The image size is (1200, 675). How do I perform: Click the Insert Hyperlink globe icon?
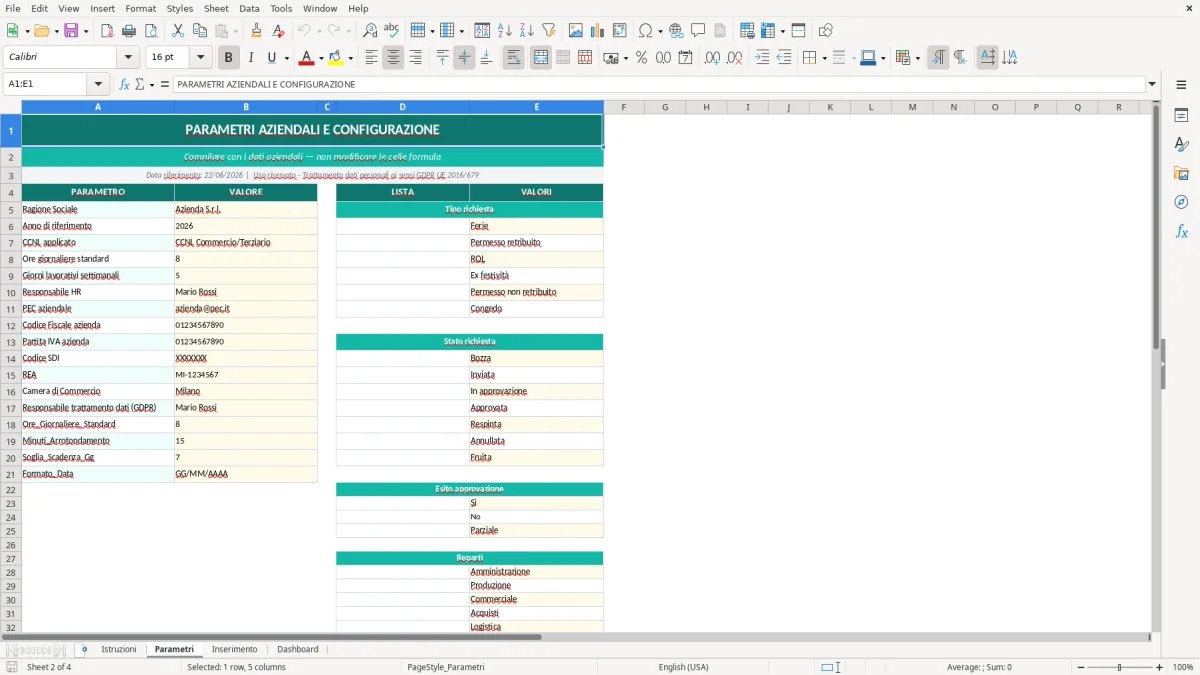coord(676,31)
